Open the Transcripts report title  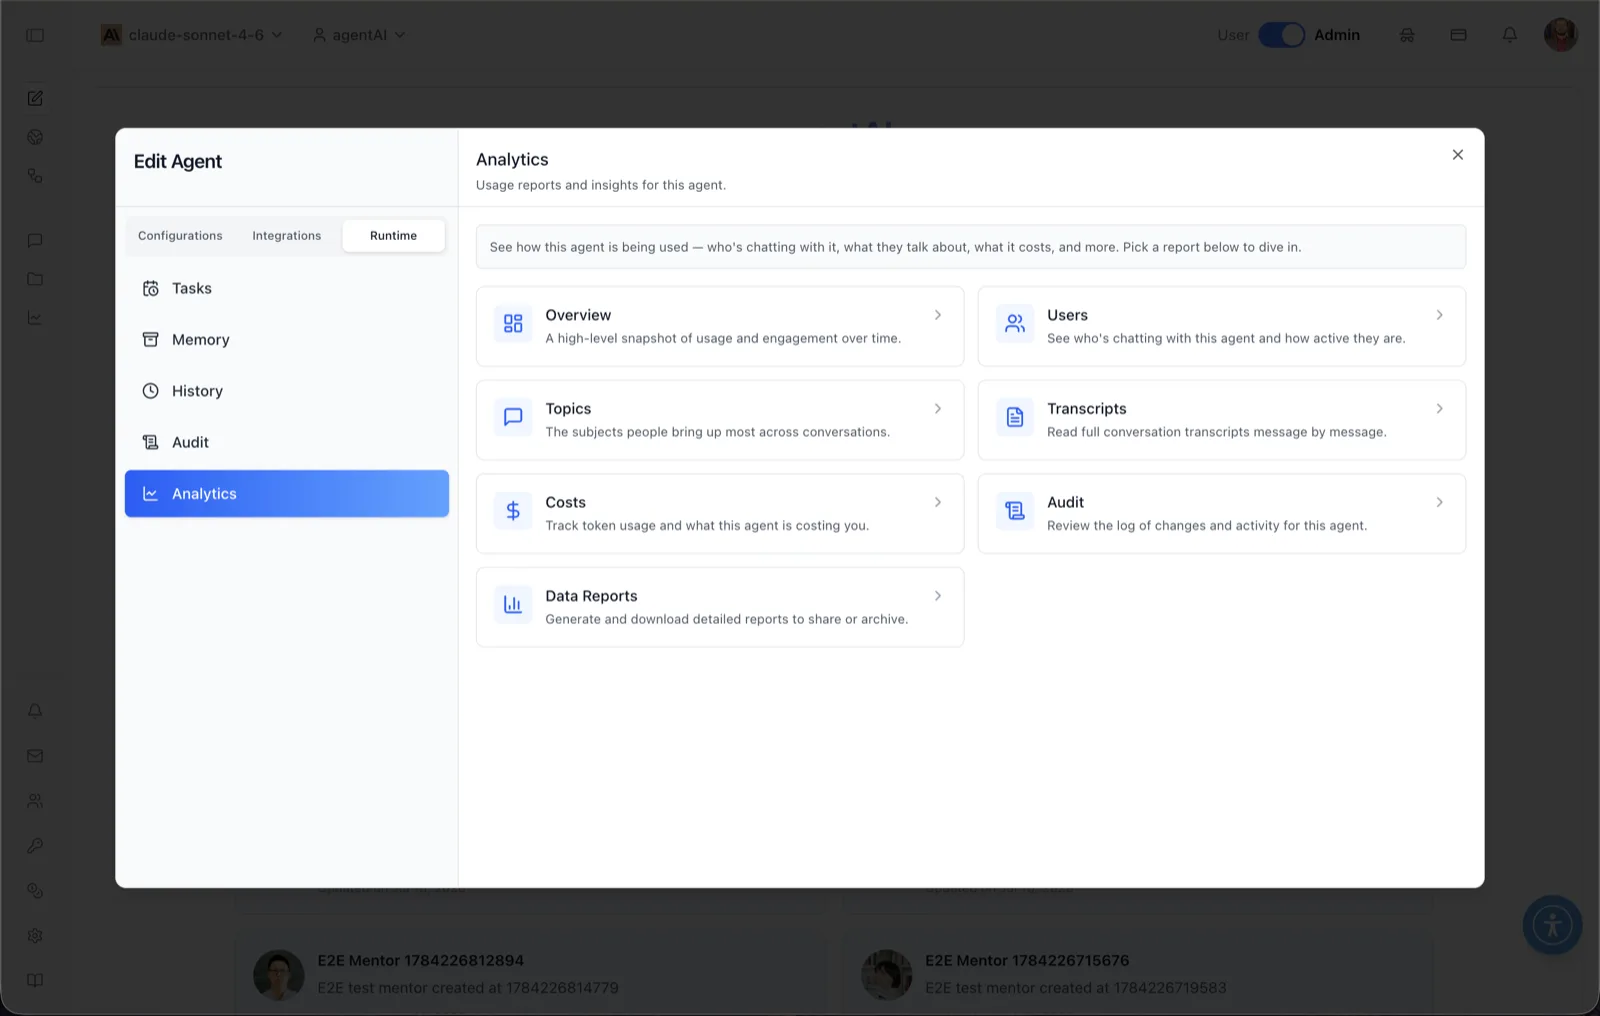(1086, 409)
